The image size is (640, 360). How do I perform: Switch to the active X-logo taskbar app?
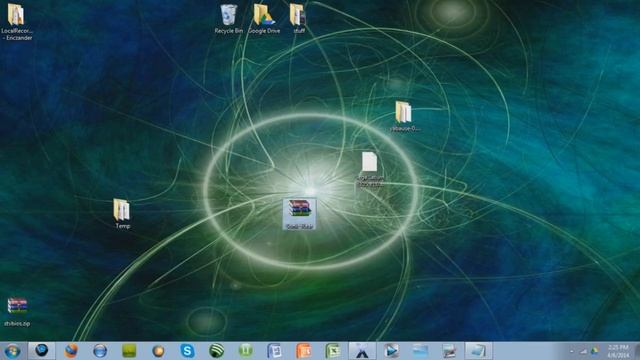(362, 351)
